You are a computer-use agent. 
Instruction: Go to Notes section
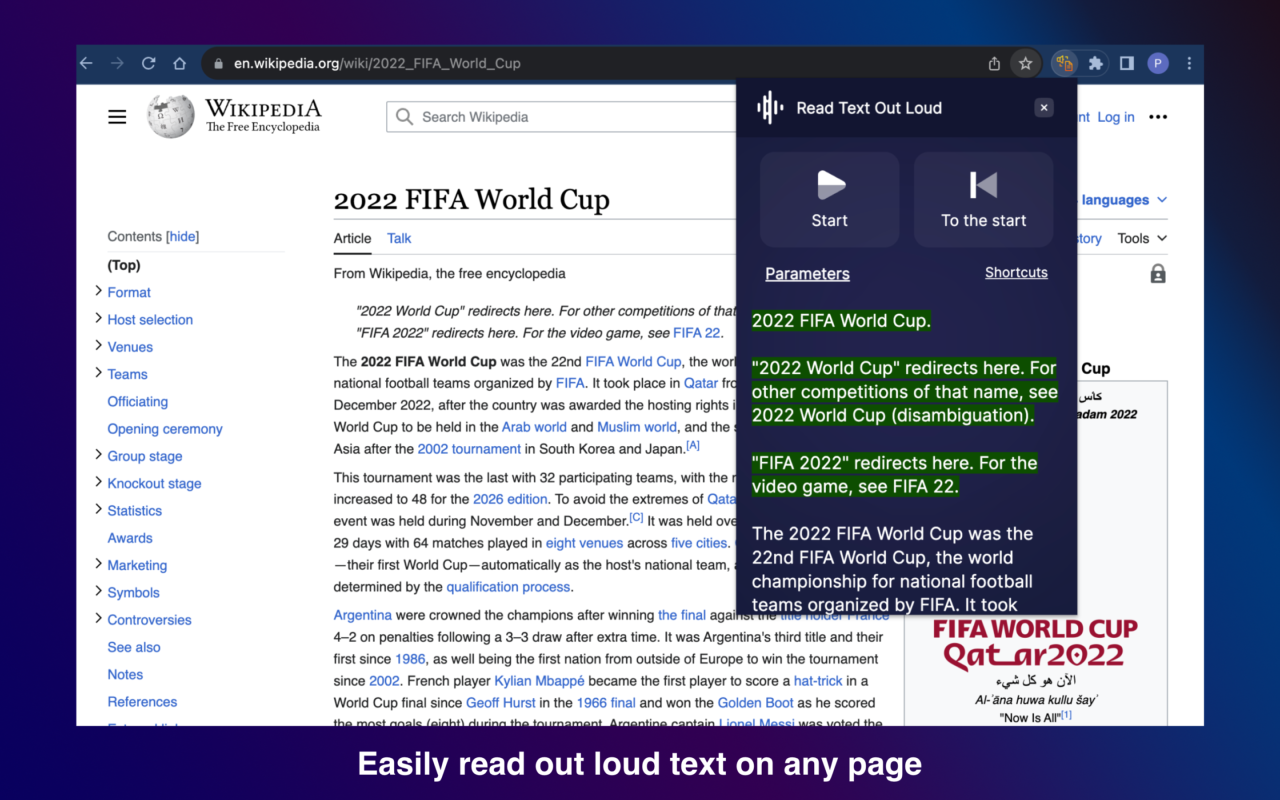point(125,674)
